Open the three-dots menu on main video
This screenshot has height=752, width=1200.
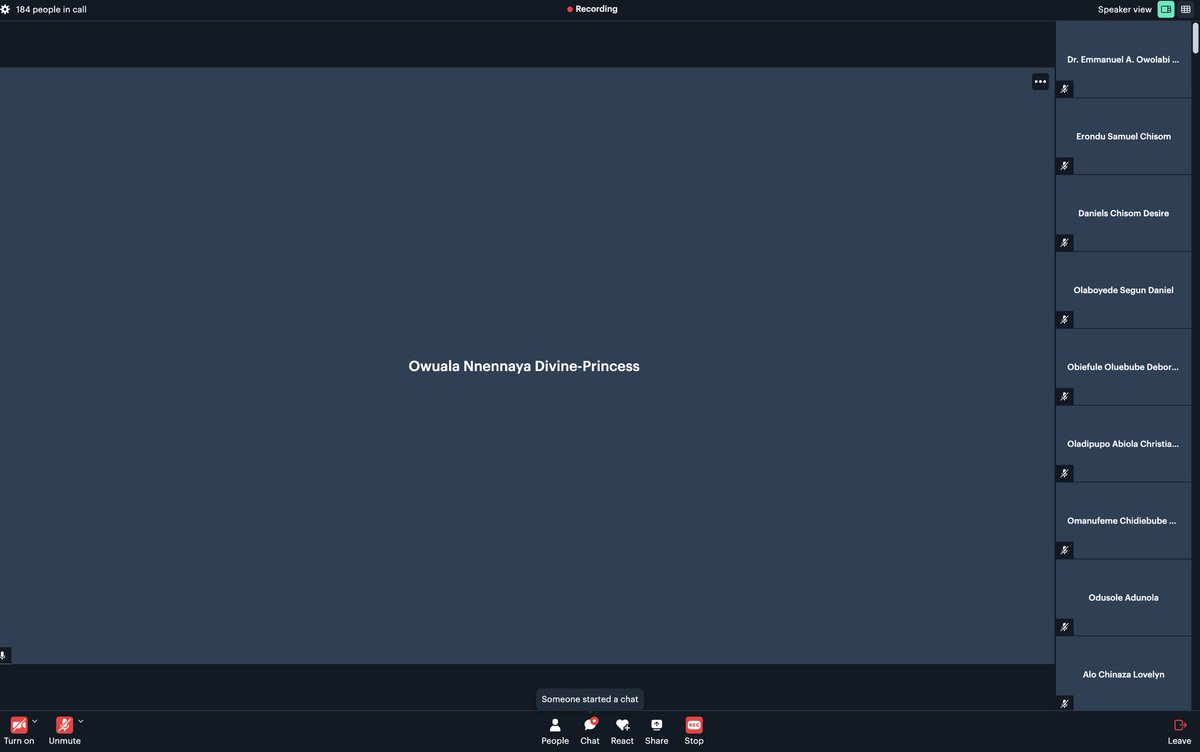1040,81
